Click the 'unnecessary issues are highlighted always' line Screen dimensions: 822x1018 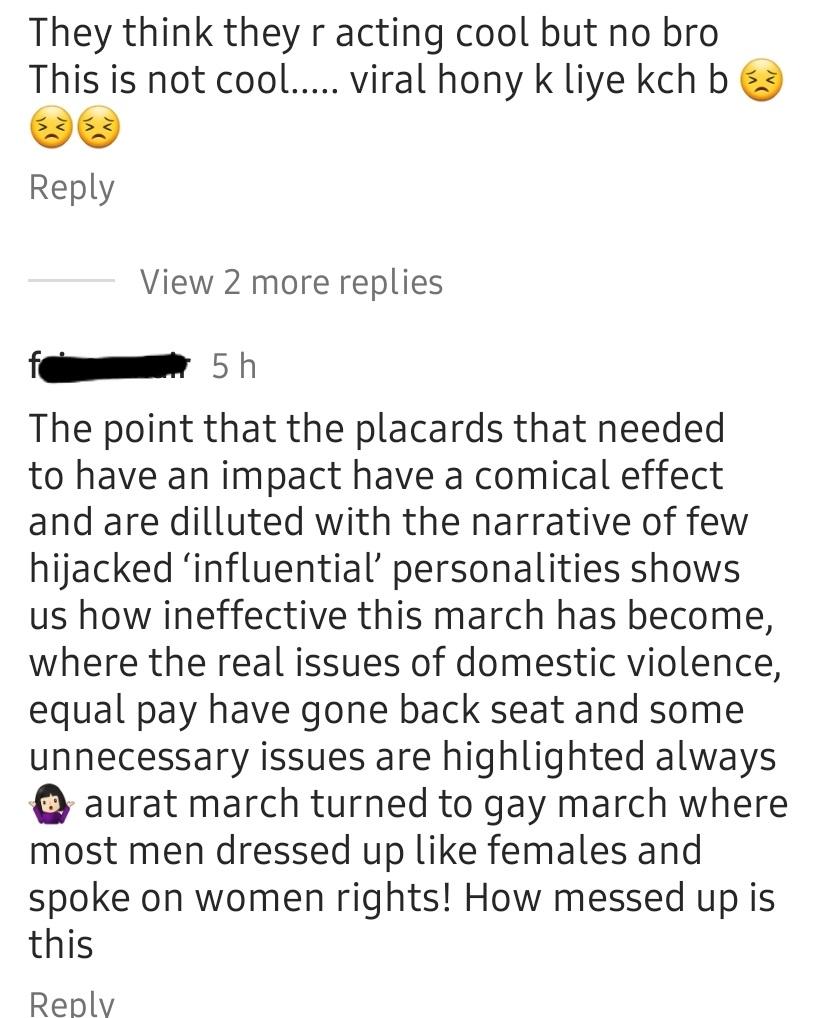[403, 757]
